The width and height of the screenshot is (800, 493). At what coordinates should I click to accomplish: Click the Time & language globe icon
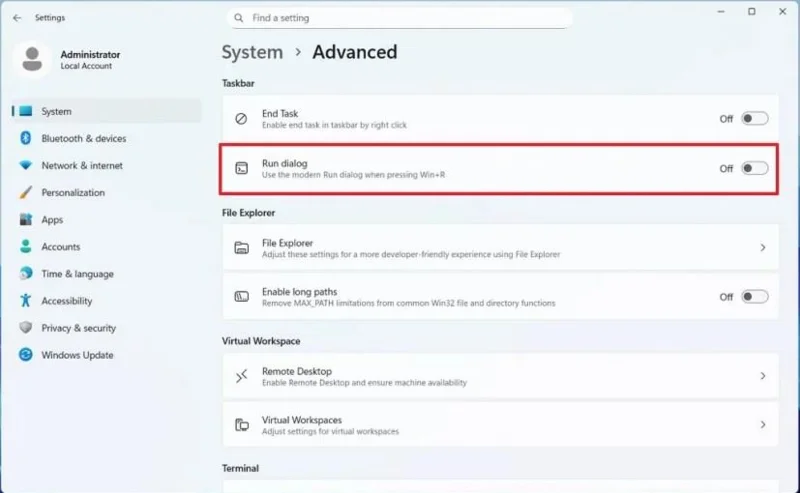[26, 274]
